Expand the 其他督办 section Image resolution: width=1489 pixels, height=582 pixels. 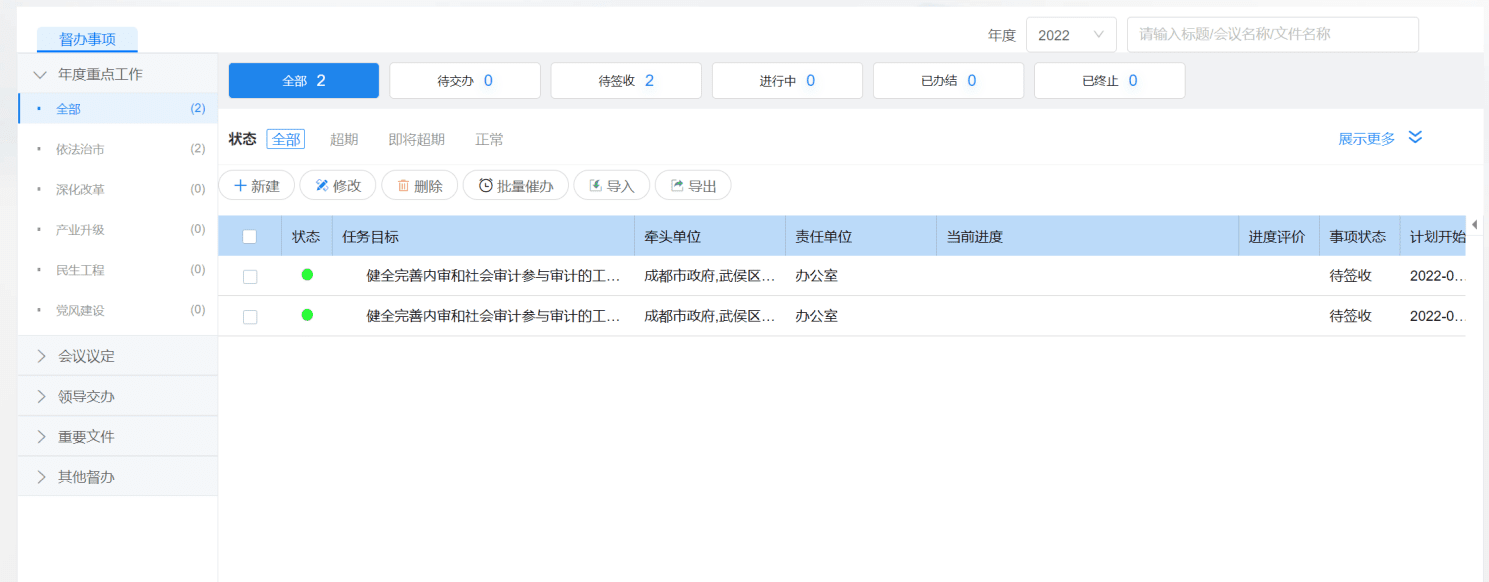pos(117,477)
